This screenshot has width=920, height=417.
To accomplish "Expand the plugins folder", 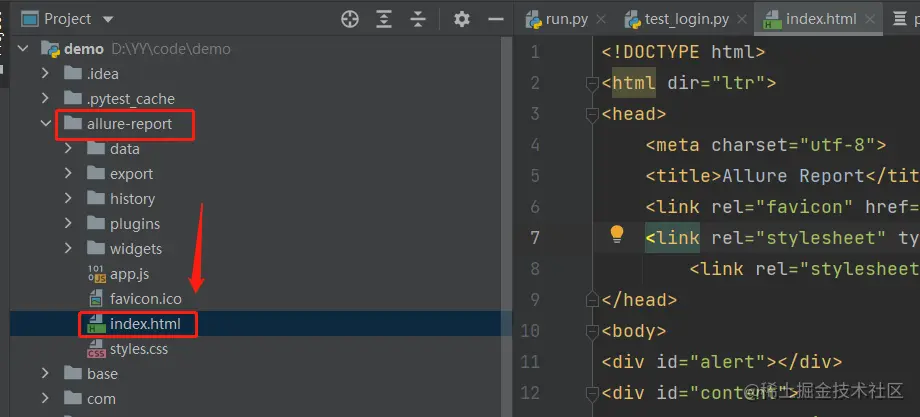I will (68, 223).
